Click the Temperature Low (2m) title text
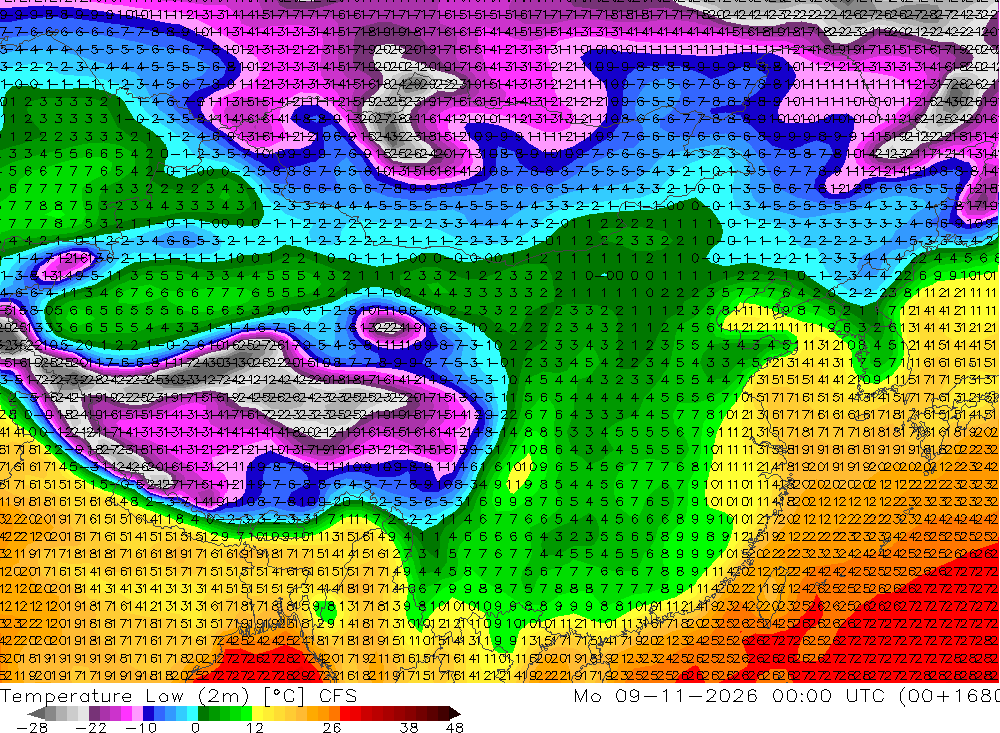 coord(128,695)
